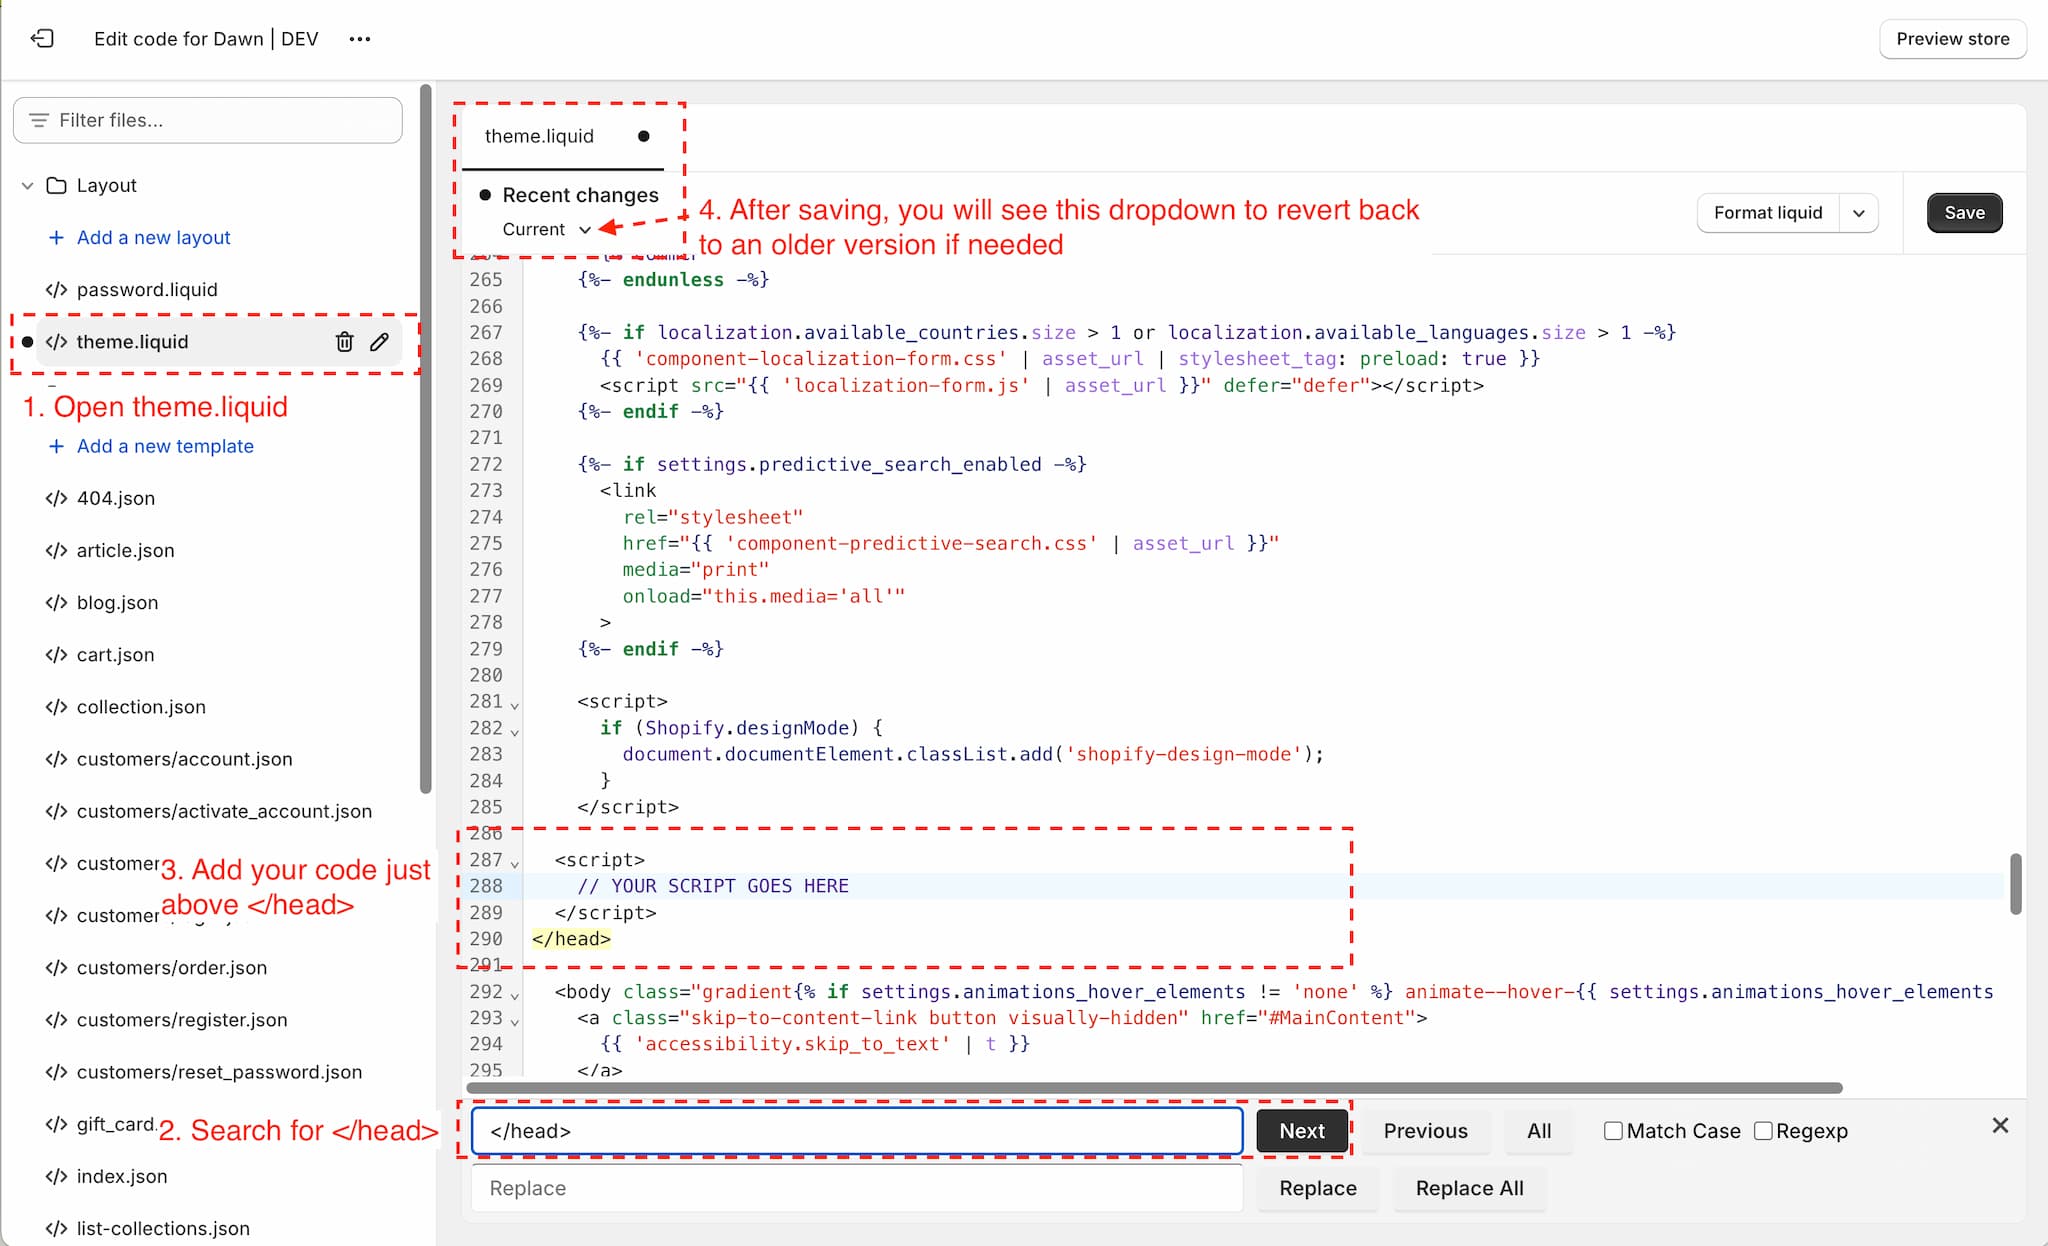
Task: Select the theme.liquid editor tab
Action: pos(540,136)
